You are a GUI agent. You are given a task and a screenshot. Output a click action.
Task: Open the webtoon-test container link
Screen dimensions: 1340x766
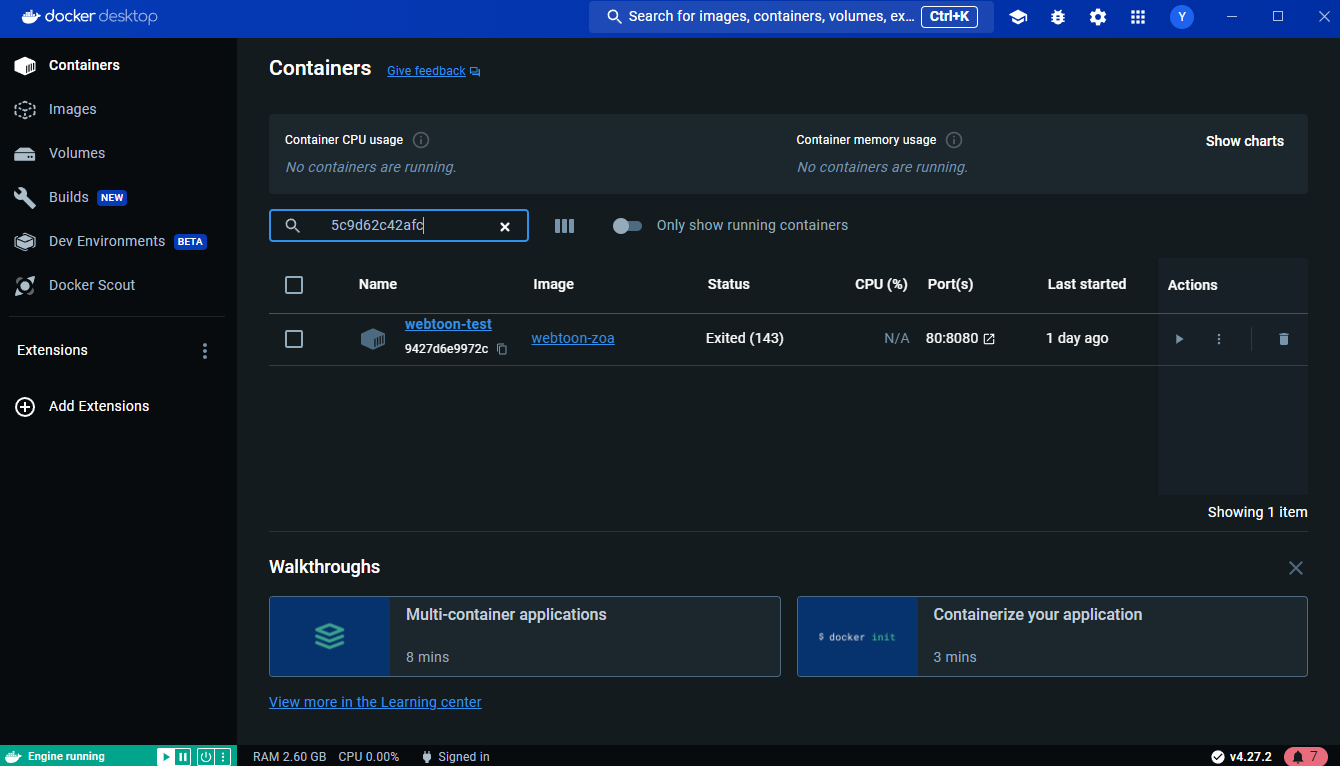coord(448,324)
